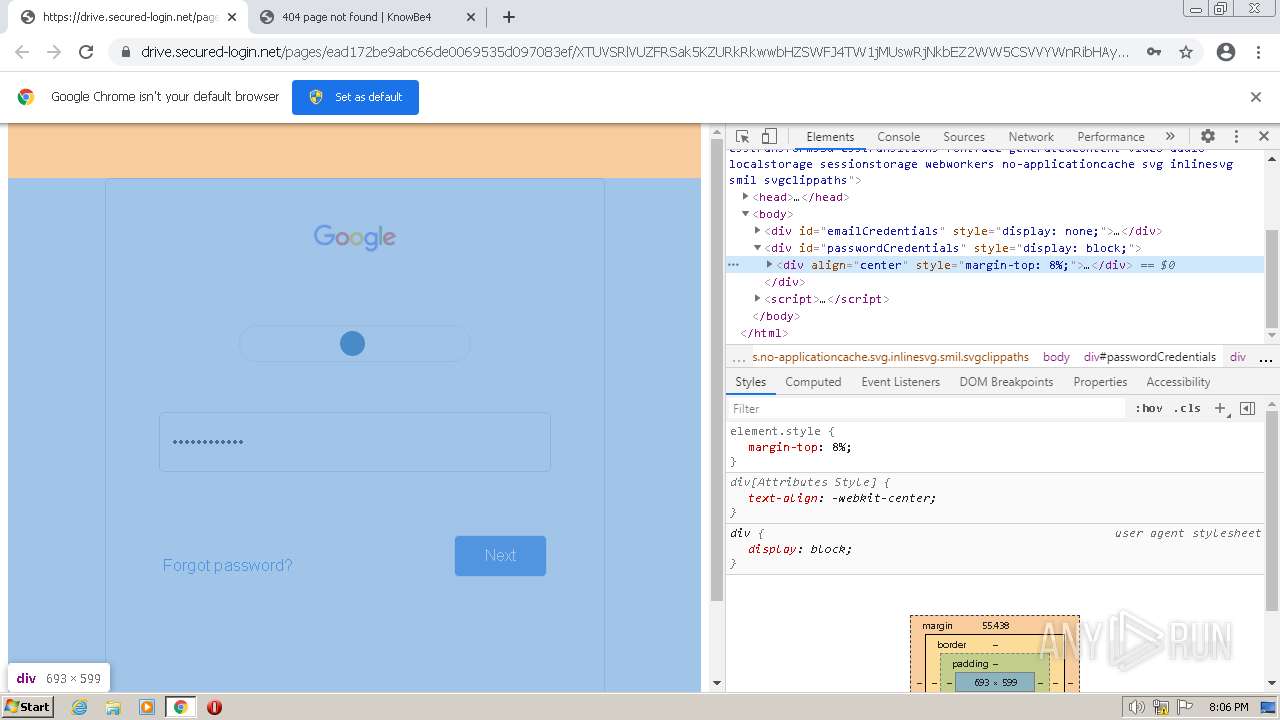Open DOM Breakpoints tab
The width and height of the screenshot is (1280, 720).
coord(1006,382)
